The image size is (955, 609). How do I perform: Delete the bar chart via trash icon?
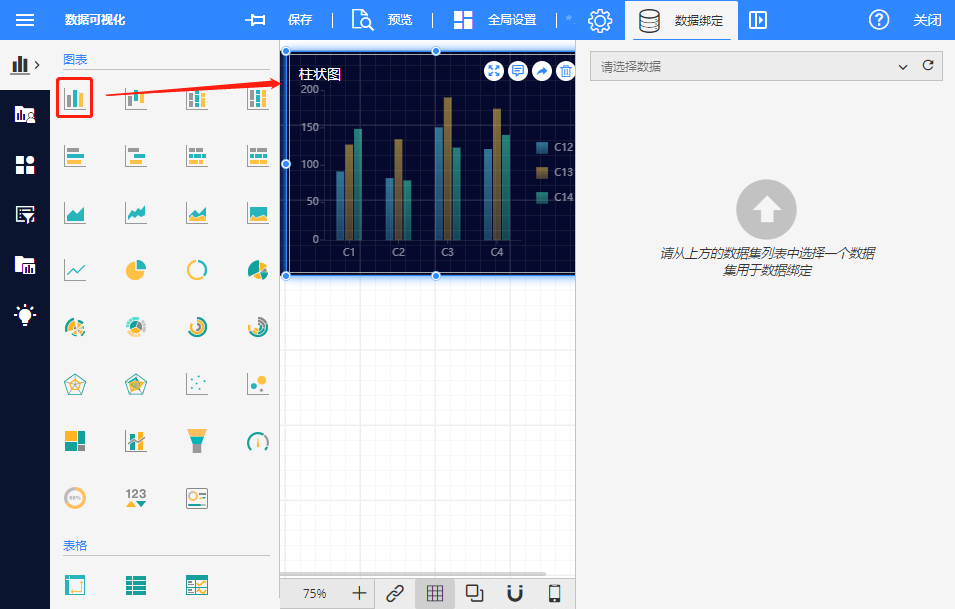[x=565, y=70]
